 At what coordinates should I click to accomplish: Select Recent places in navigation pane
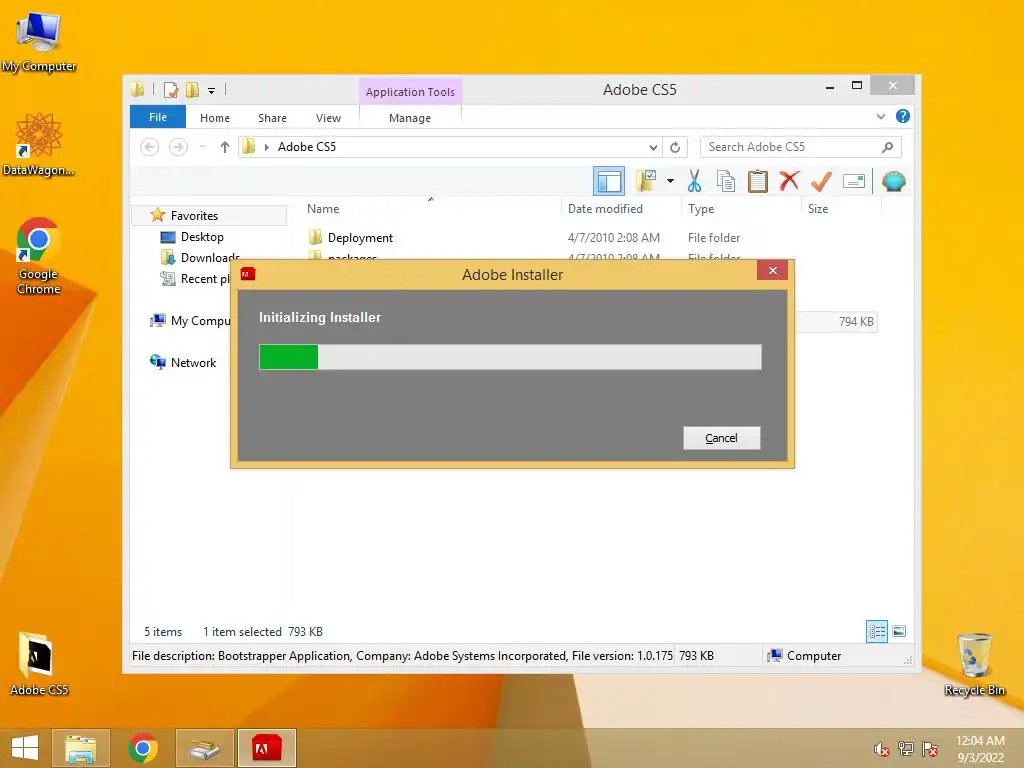(x=196, y=279)
